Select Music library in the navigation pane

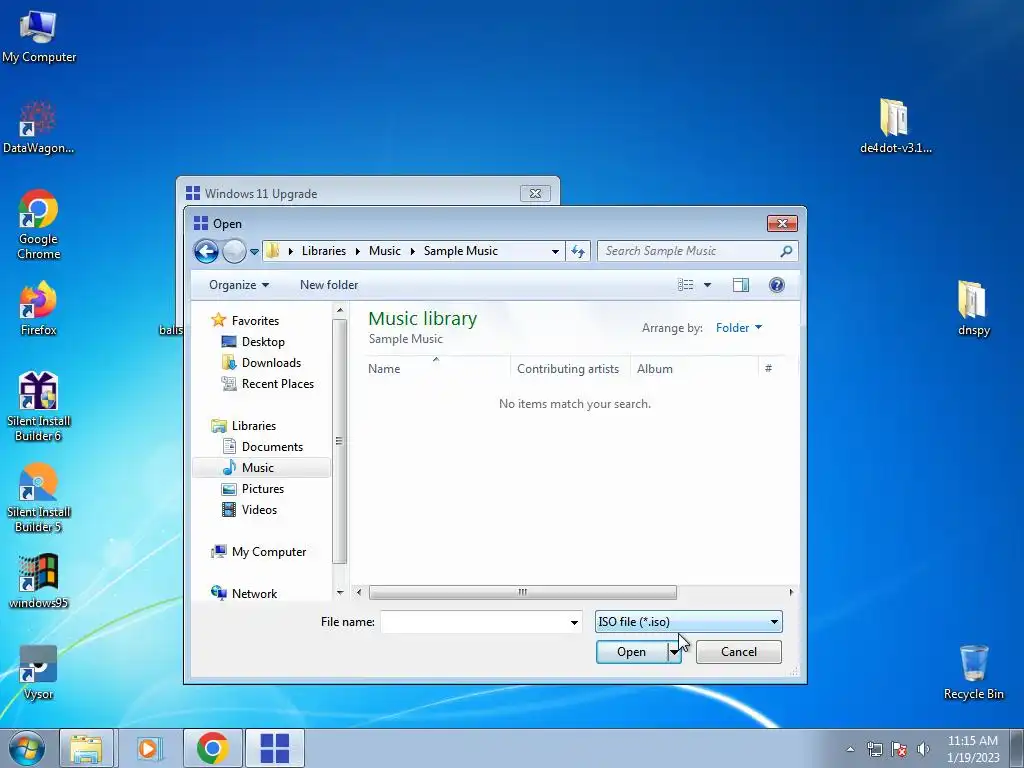point(261,468)
